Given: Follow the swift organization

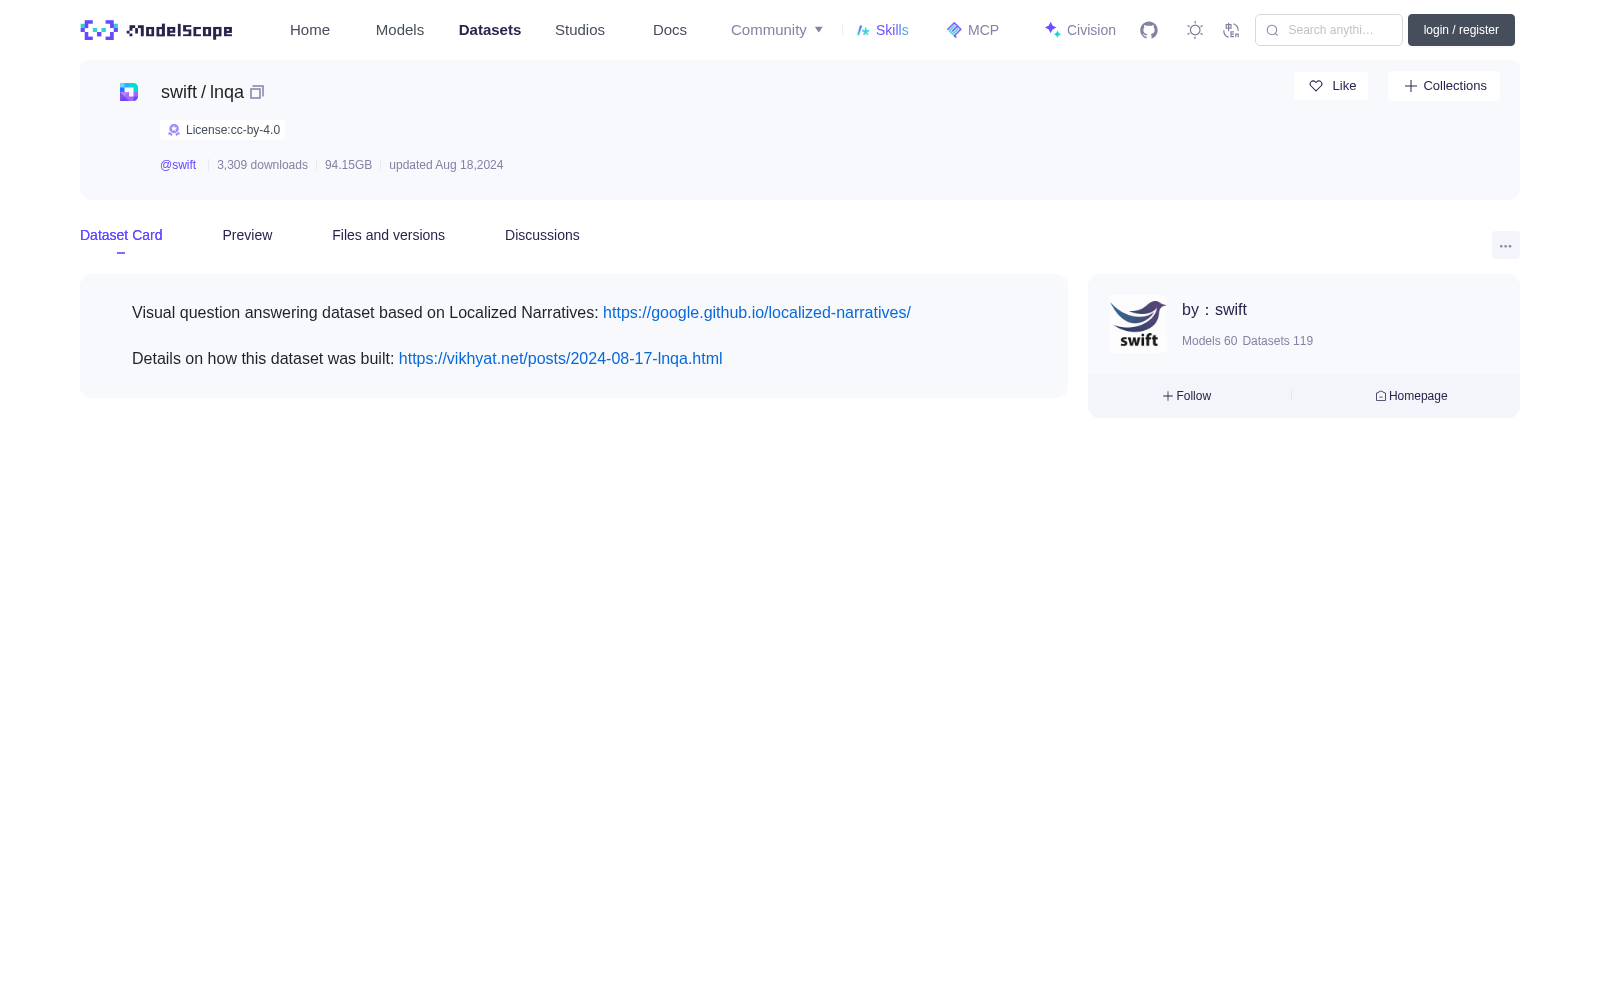Looking at the screenshot, I should [1187, 396].
